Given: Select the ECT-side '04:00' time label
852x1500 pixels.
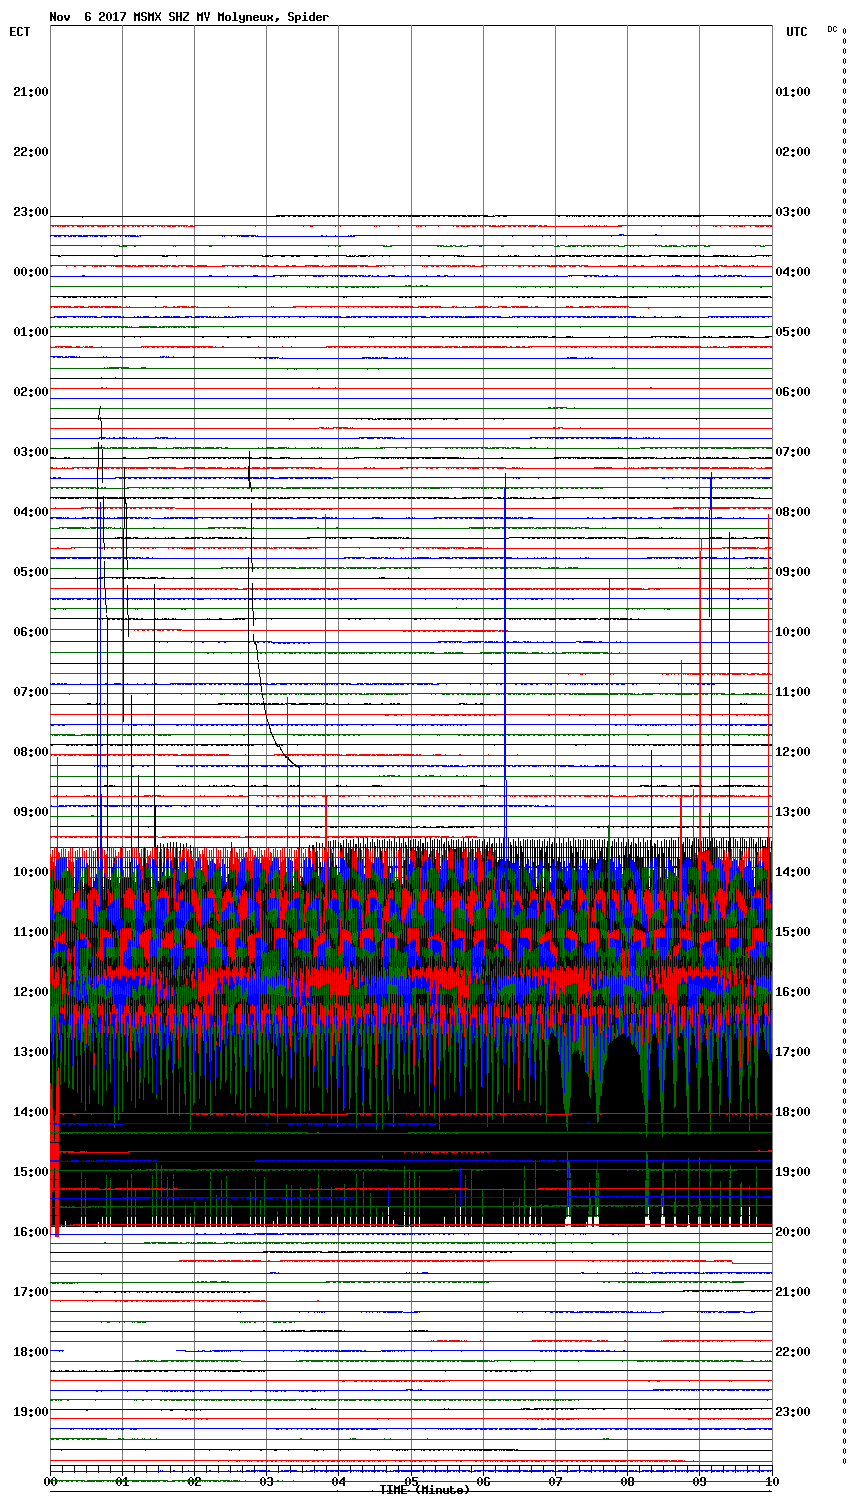Looking at the screenshot, I should (x=31, y=512).
